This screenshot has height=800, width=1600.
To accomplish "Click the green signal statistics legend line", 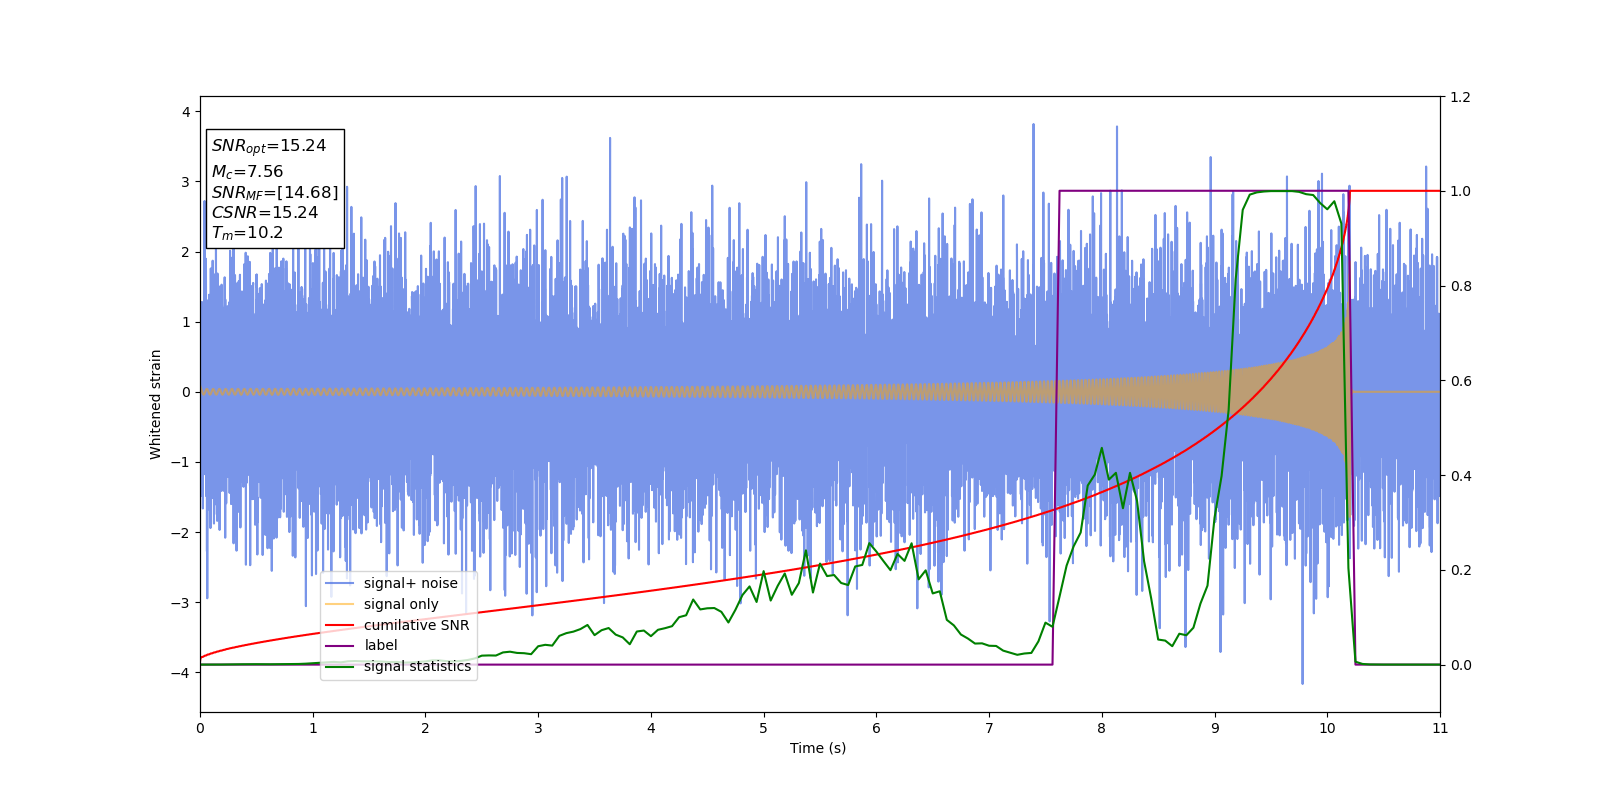I will 340,667.
